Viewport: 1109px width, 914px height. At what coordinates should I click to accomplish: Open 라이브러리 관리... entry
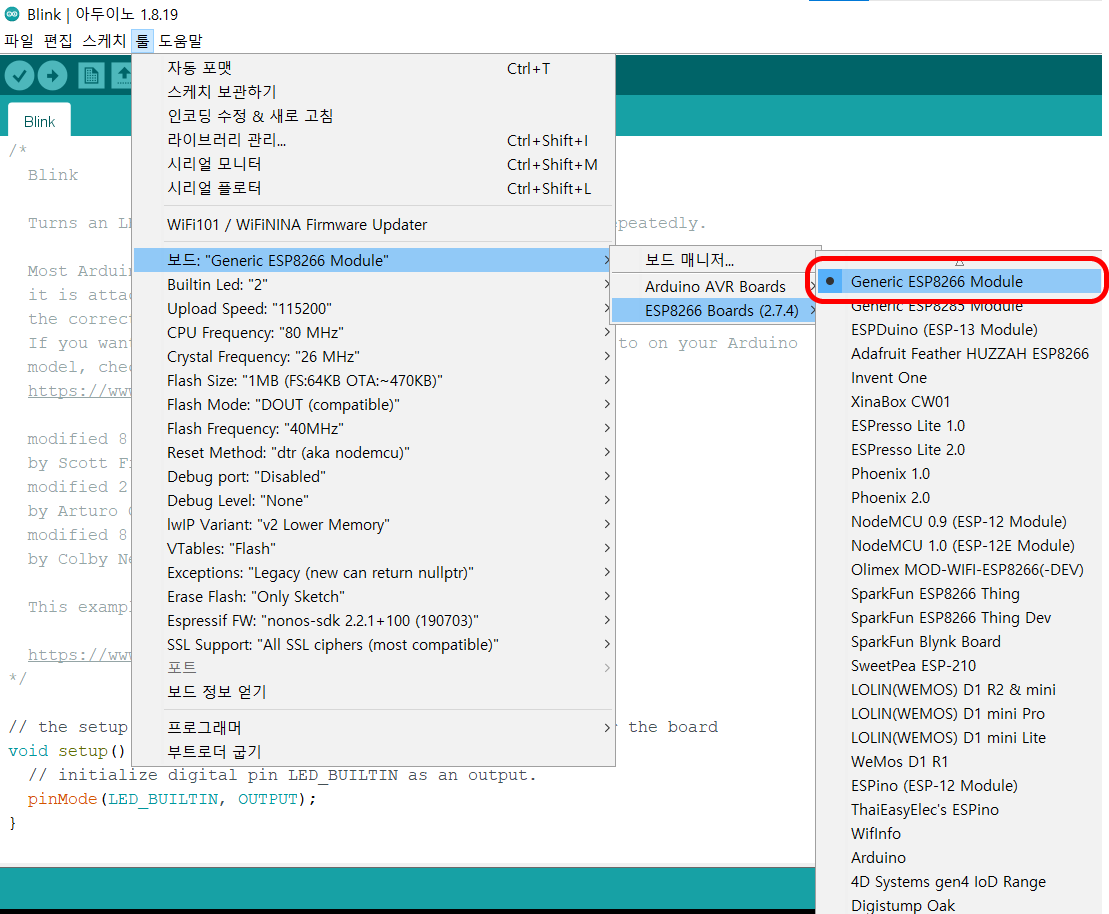tap(373, 140)
